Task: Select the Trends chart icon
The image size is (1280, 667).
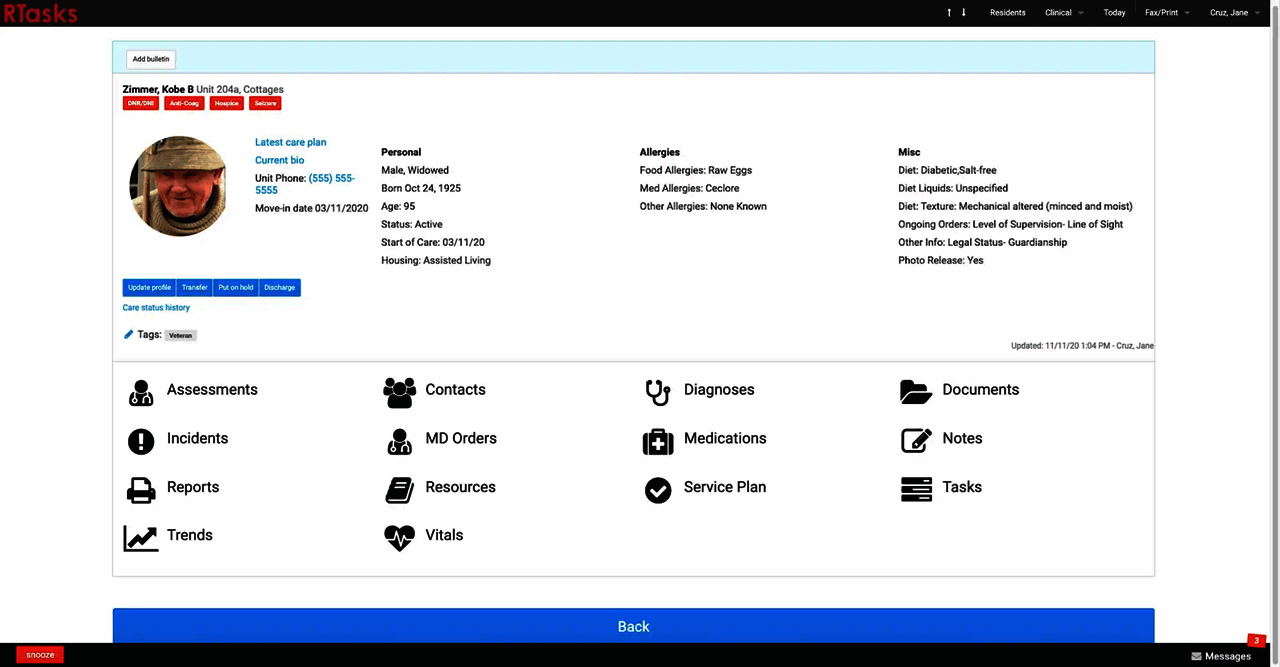Action: point(140,538)
